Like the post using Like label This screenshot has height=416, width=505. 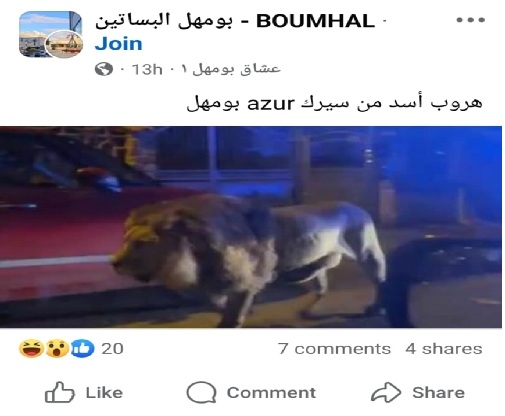click(x=104, y=393)
